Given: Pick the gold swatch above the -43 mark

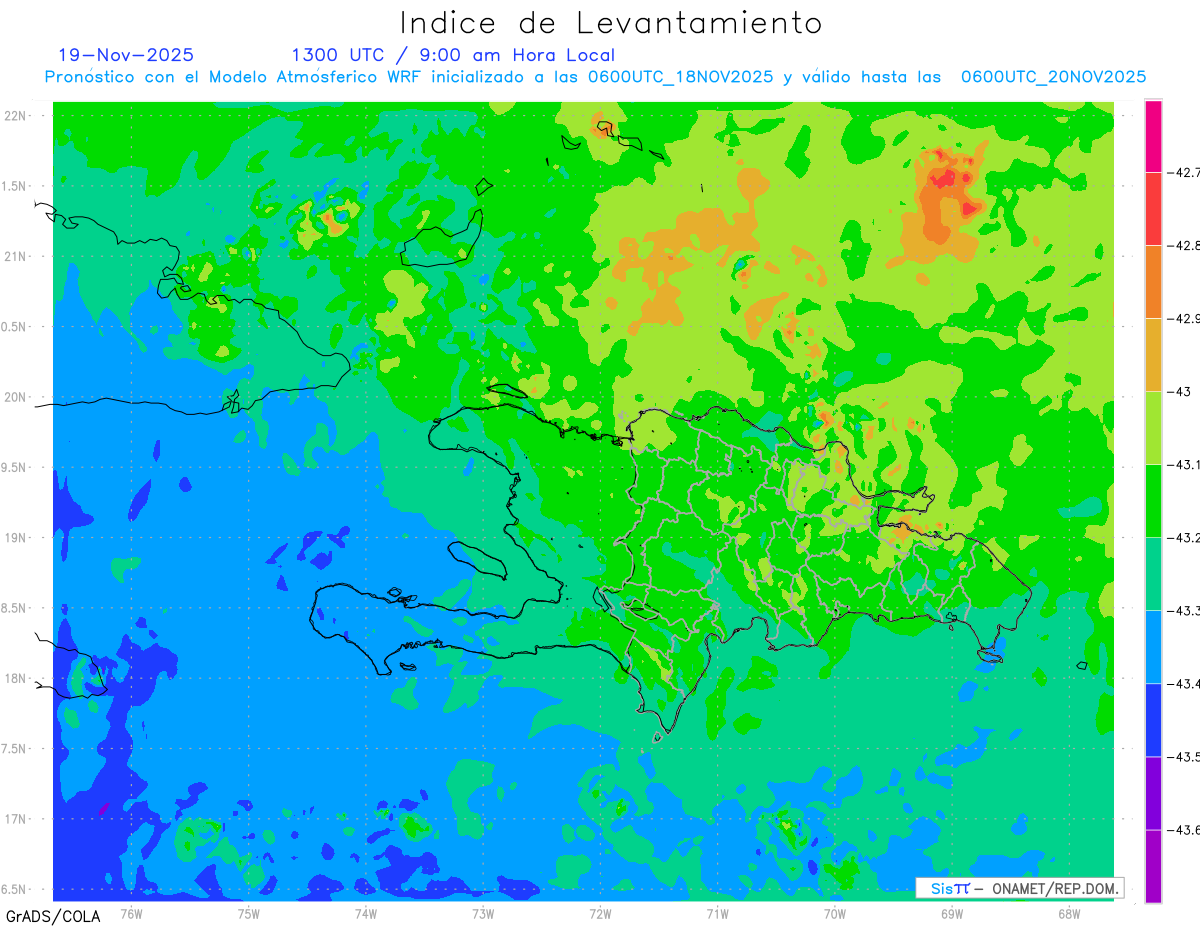Looking at the screenshot, I should 1153,355.
